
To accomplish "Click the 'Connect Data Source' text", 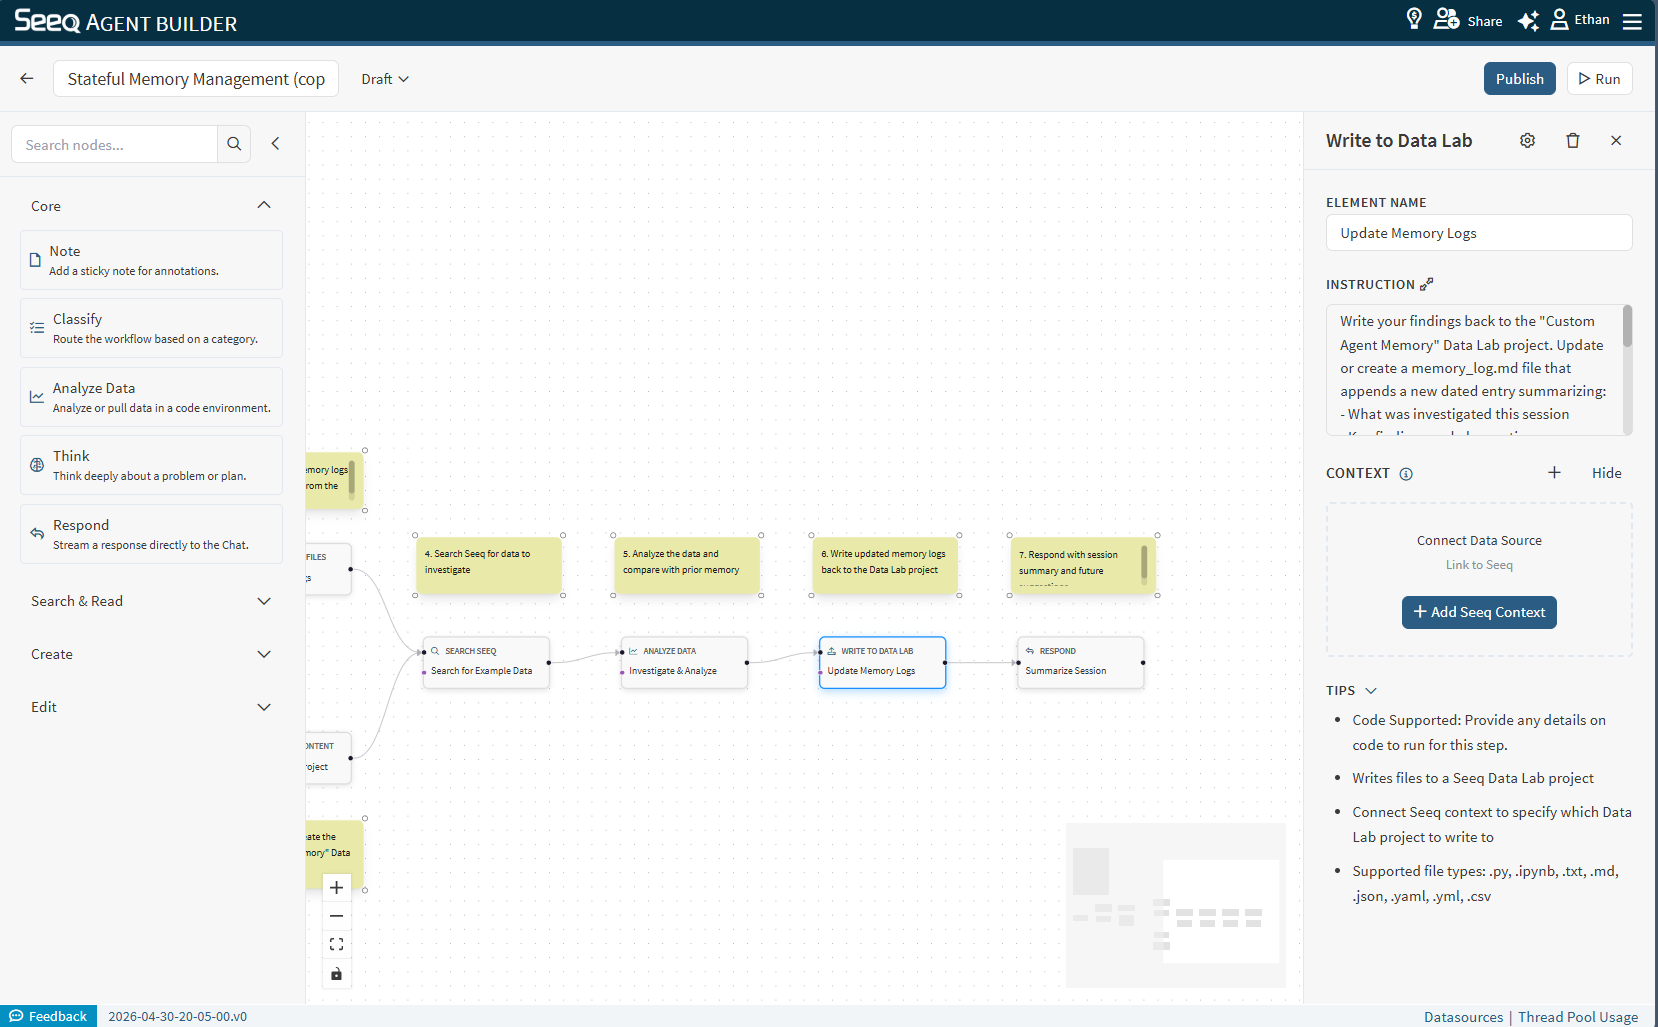I will click(x=1479, y=540).
